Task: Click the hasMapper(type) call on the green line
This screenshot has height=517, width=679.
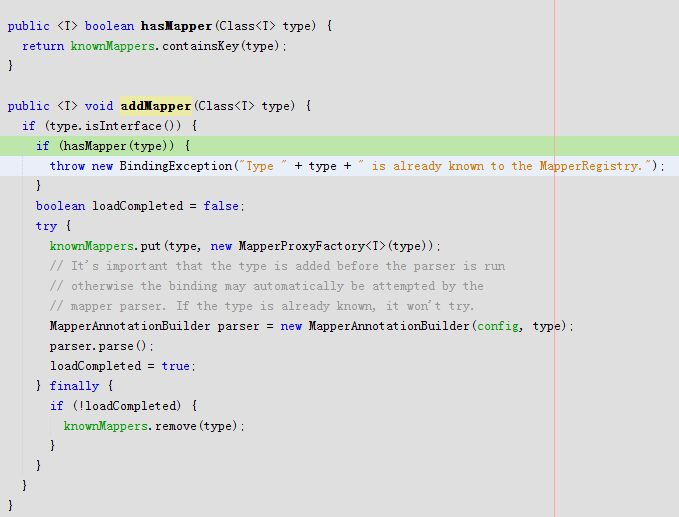Action: [119, 146]
